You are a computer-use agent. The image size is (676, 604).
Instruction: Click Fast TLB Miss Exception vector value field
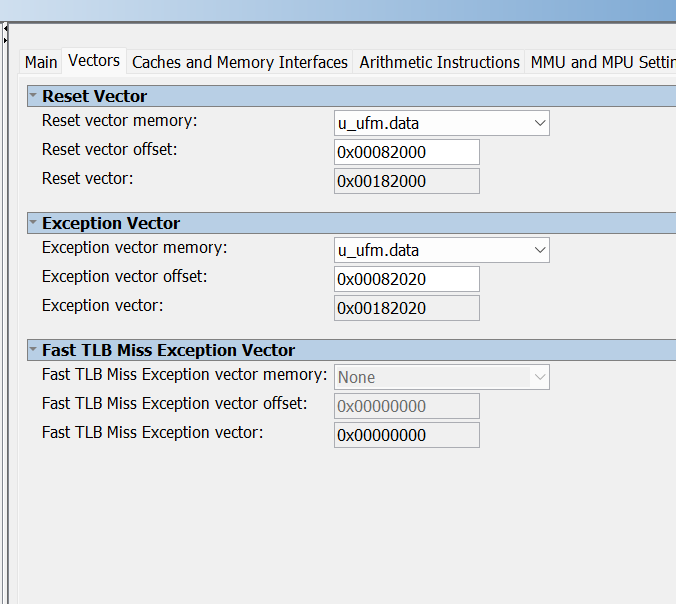point(407,435)
